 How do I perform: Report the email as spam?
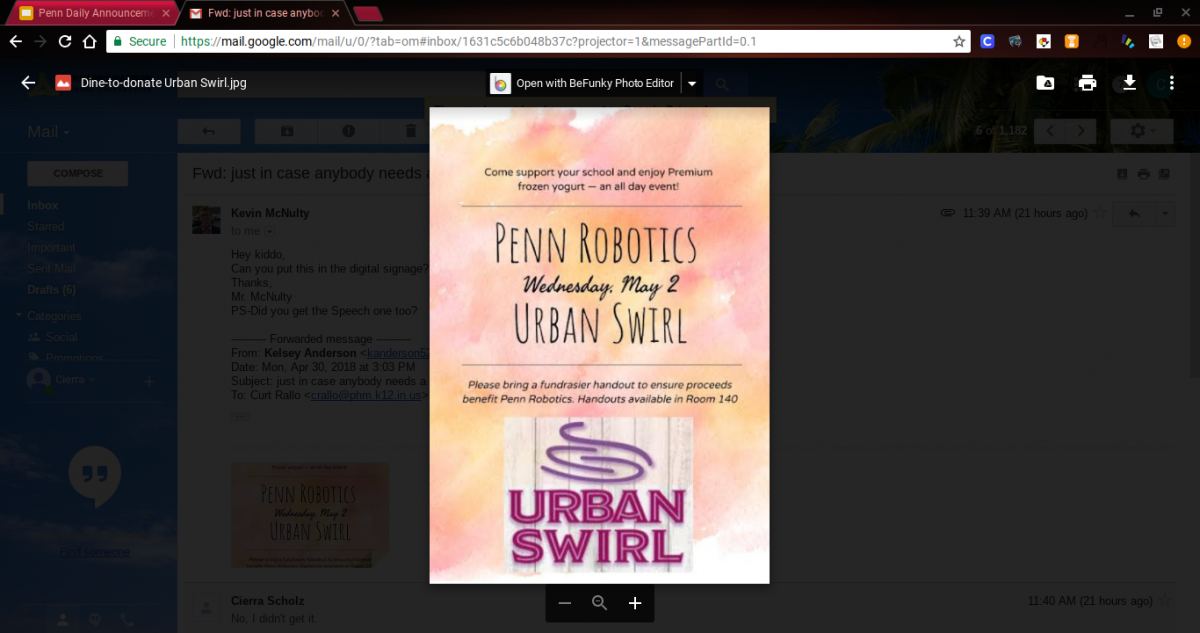348,131
